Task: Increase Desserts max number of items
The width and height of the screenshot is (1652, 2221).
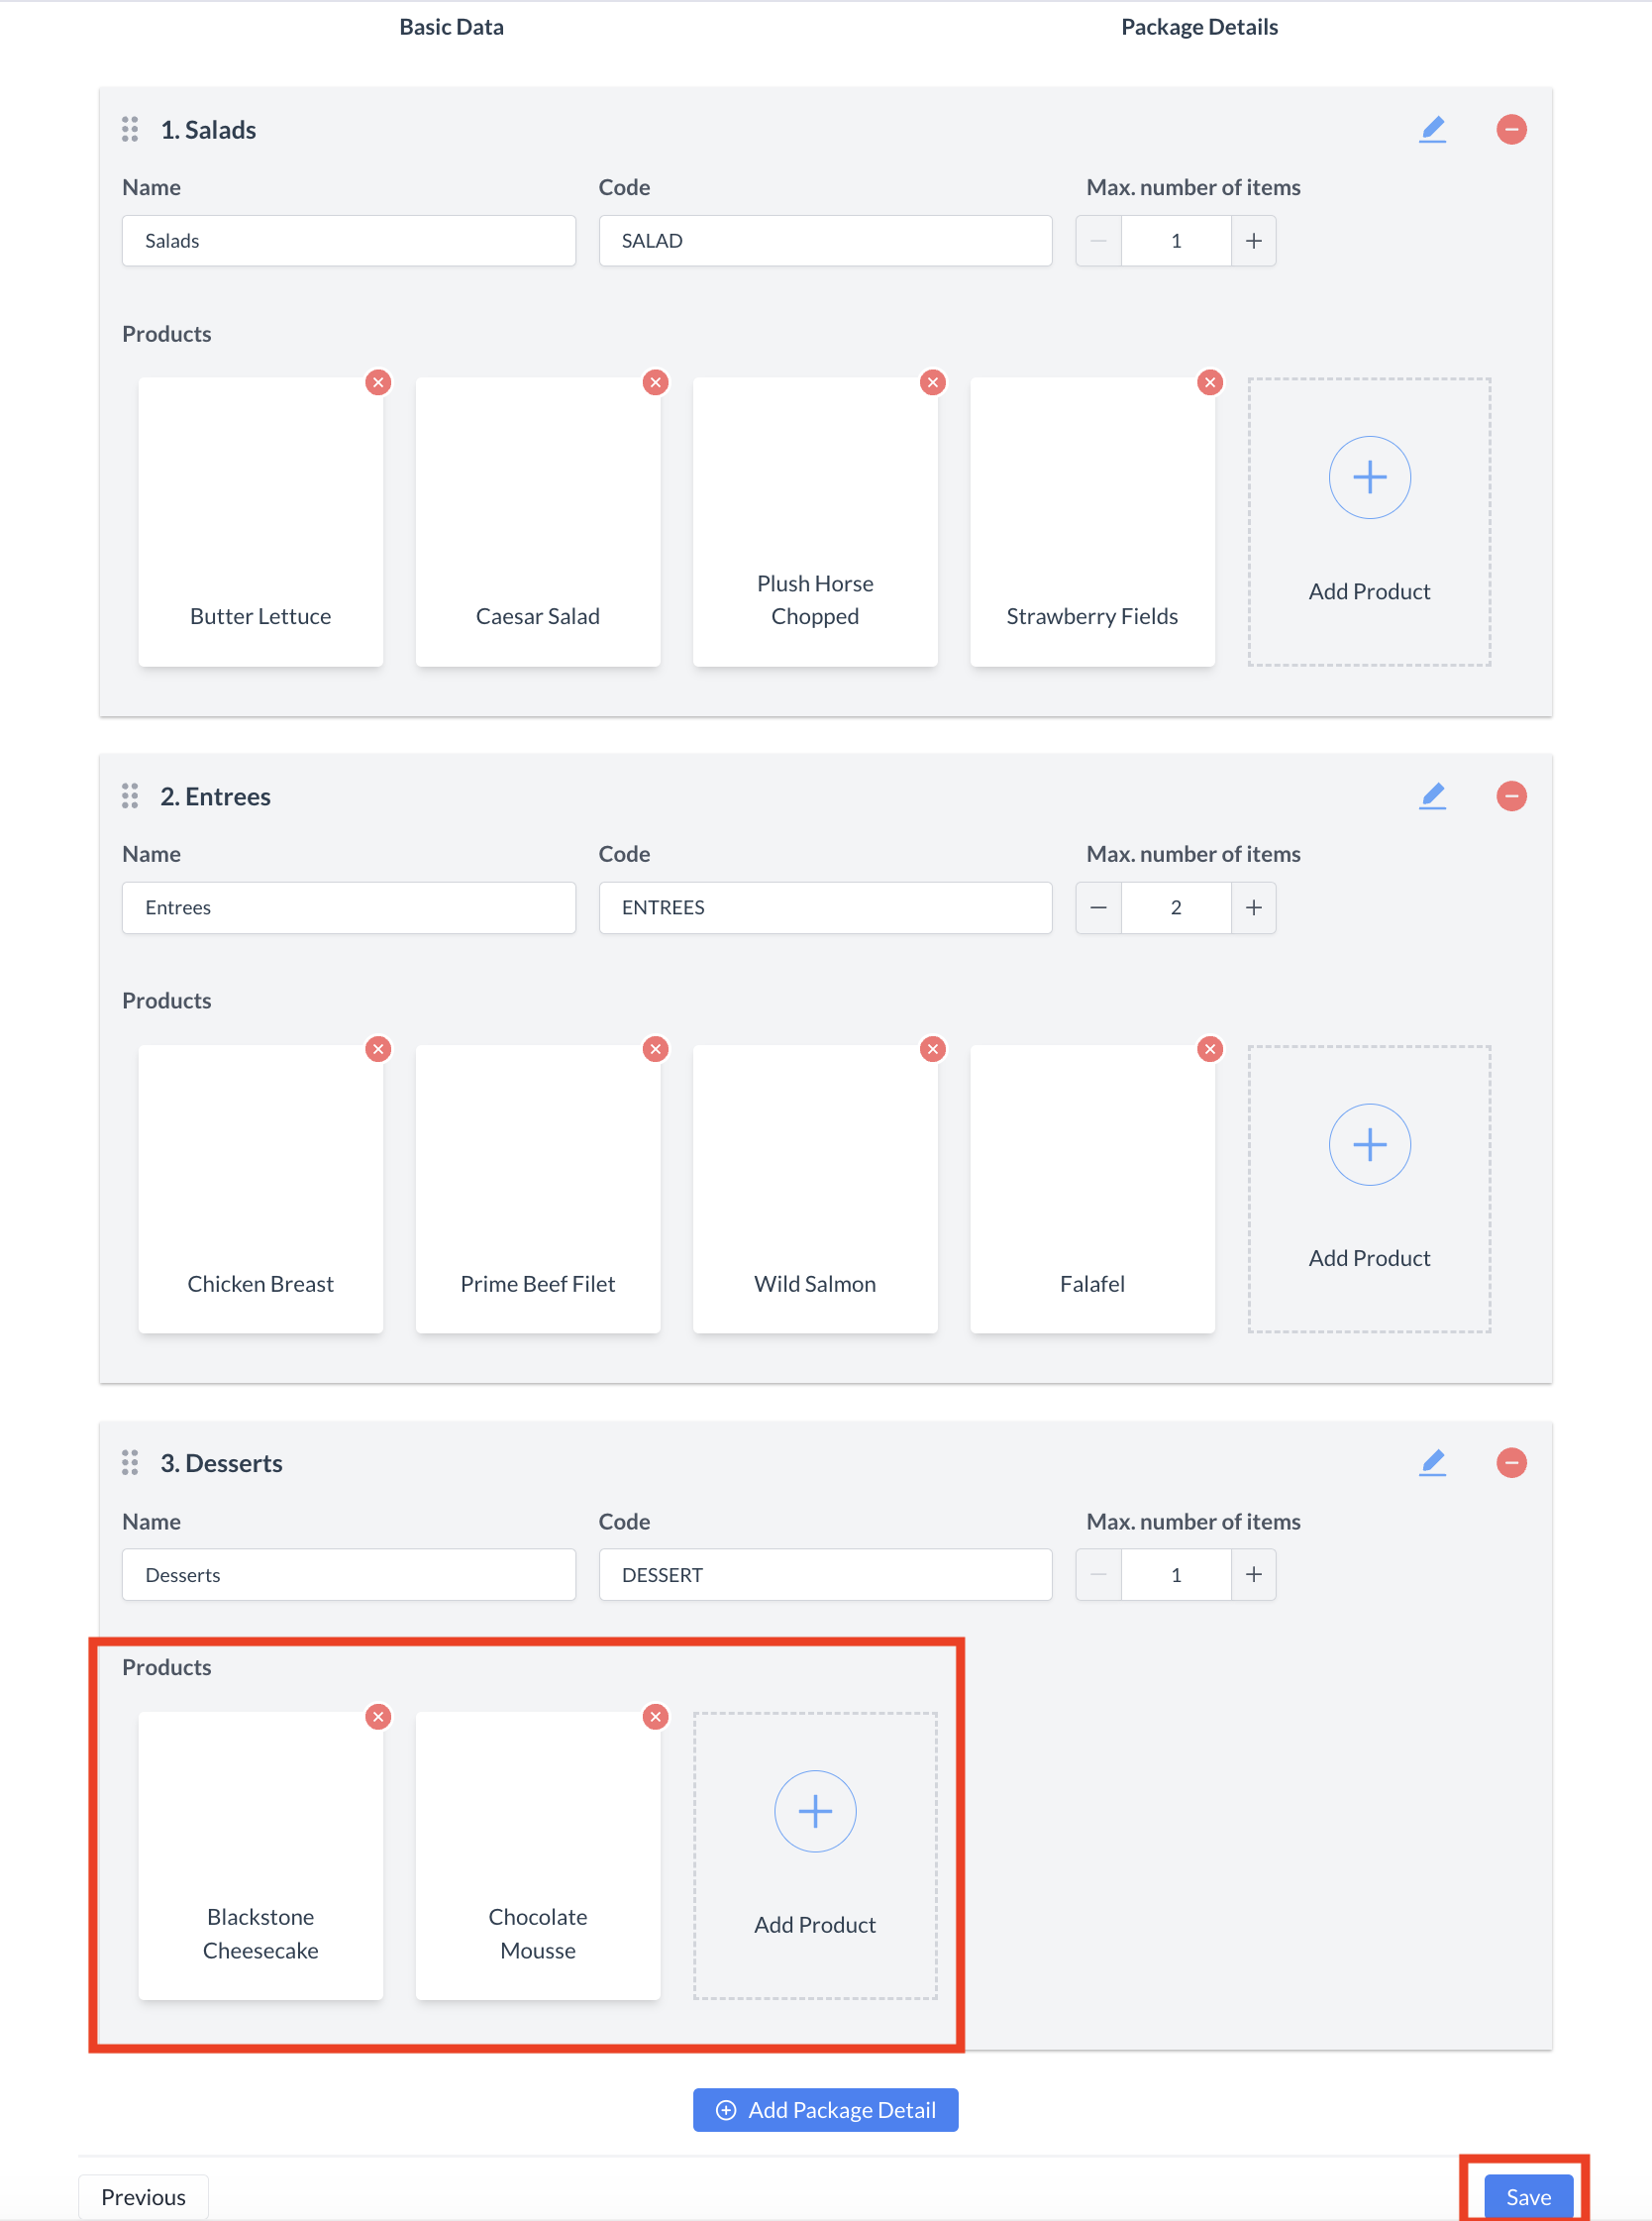Action: point(1253,1575)
